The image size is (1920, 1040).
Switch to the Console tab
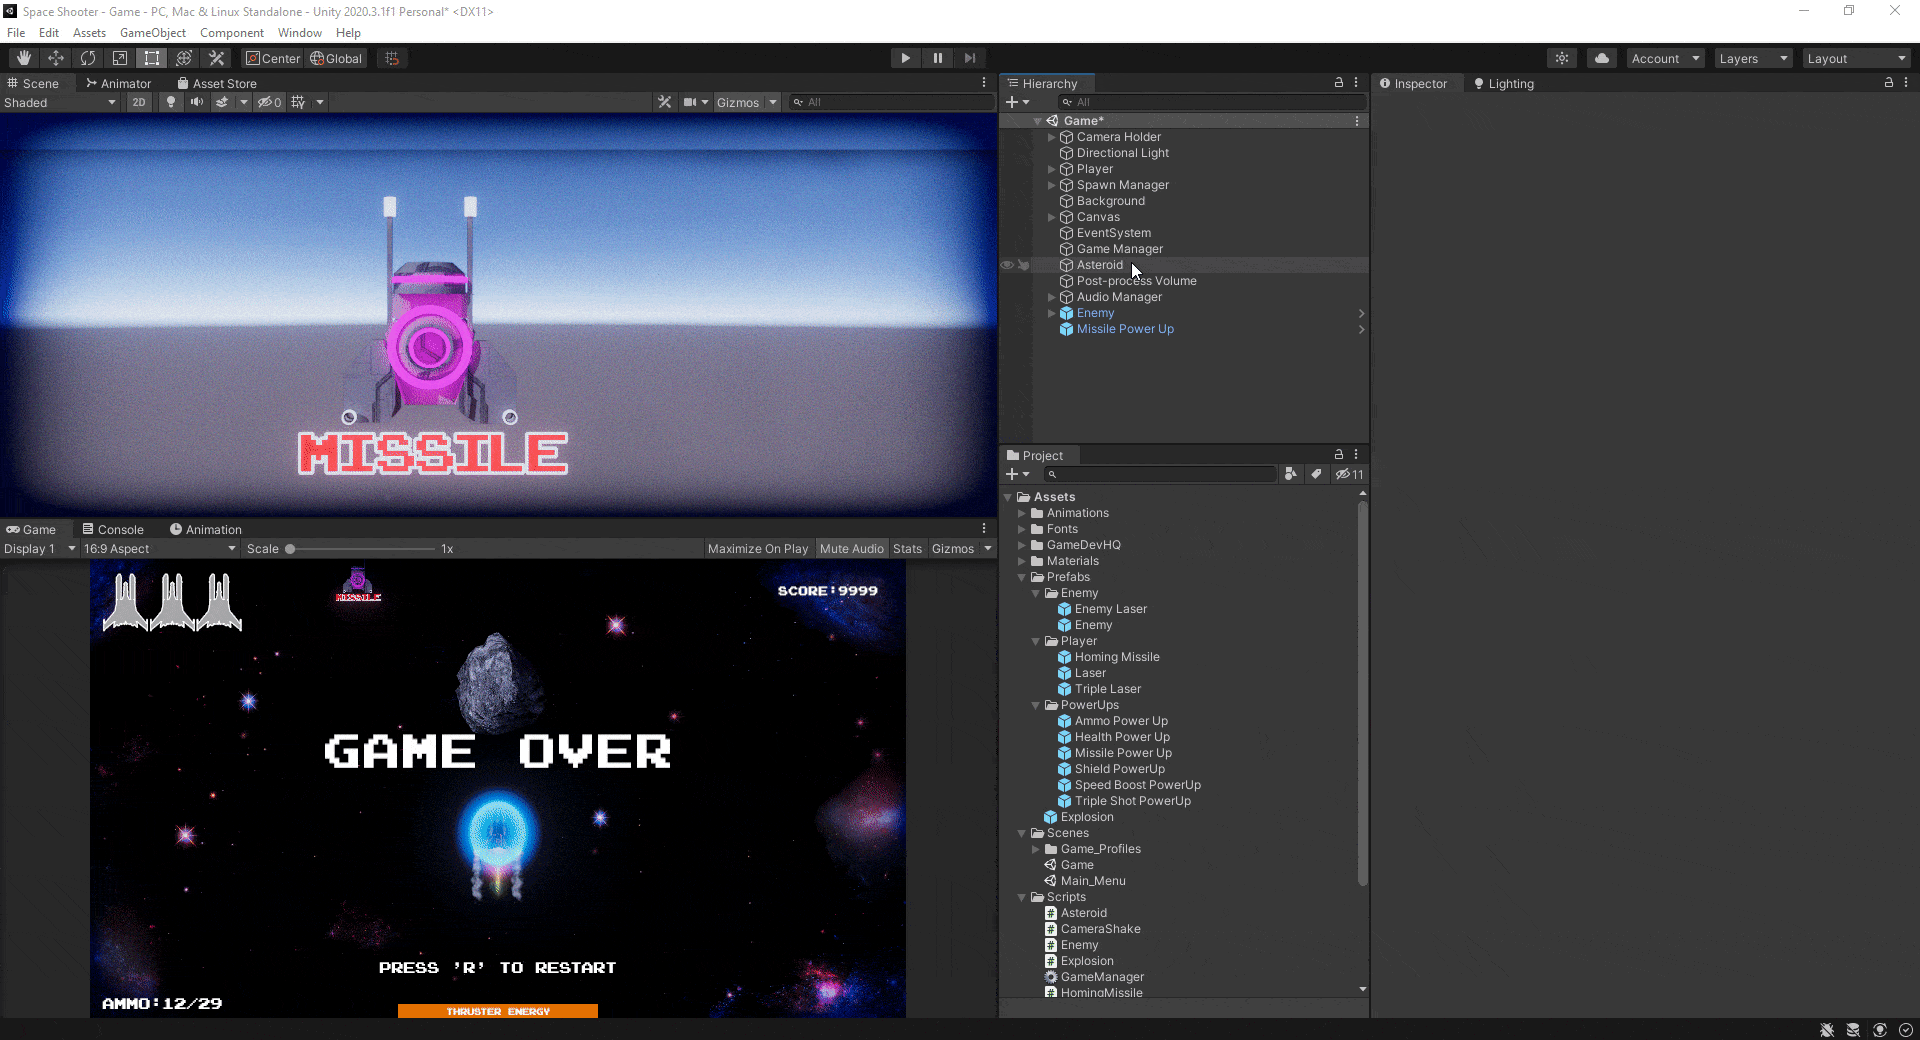click(113, 529)
